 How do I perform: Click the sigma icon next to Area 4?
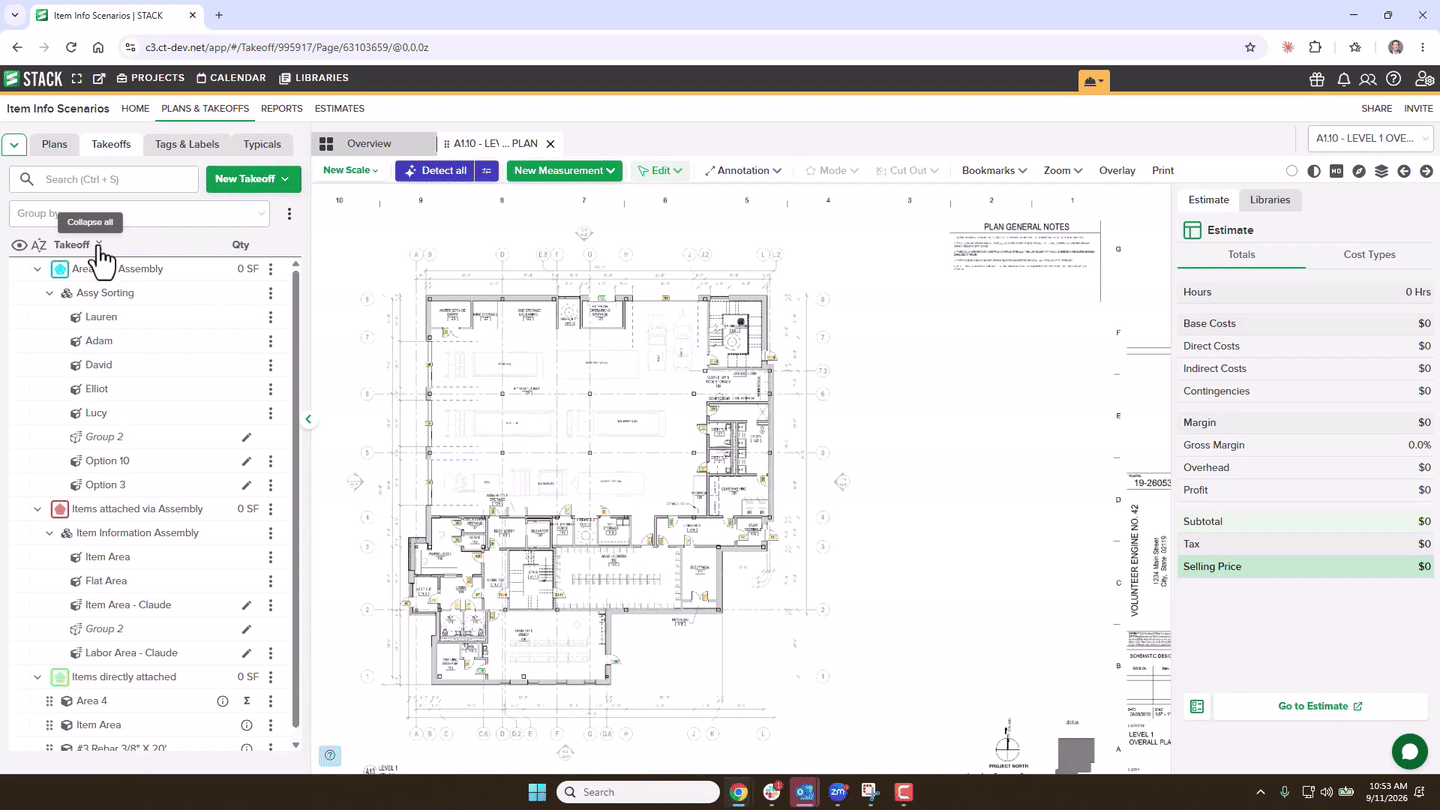coord(247,701)
